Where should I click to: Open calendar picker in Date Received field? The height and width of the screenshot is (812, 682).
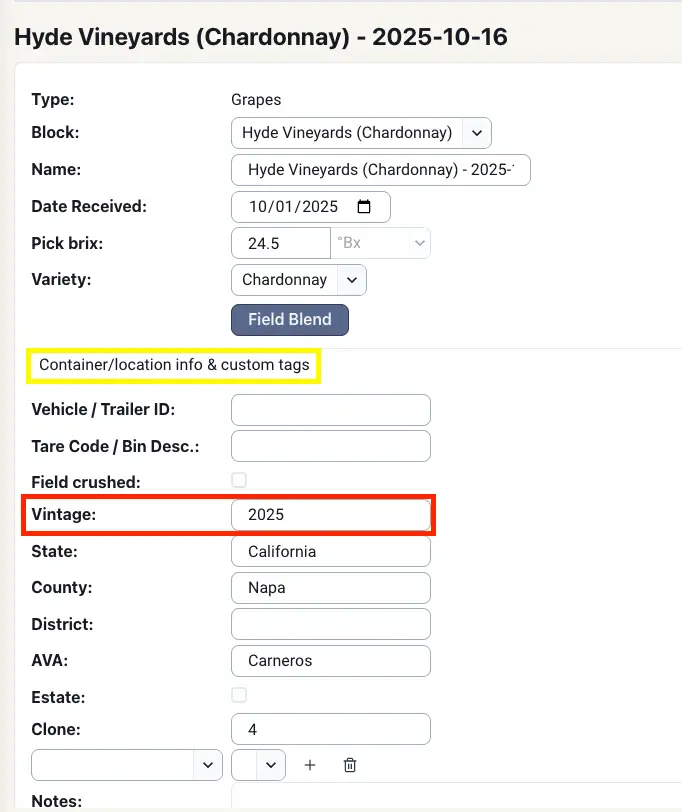click(364, 207)
